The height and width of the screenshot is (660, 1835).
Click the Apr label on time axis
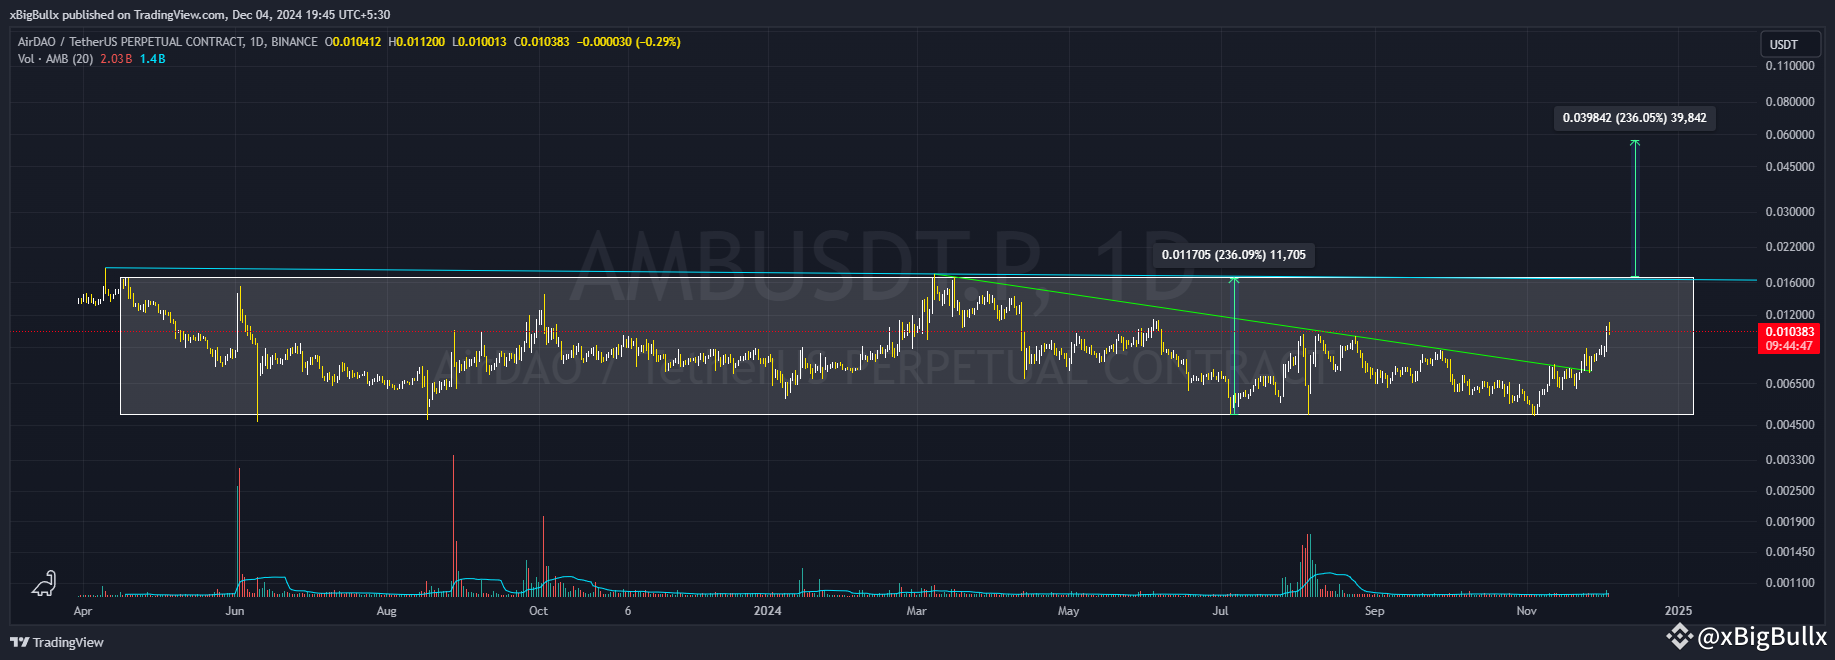coord(83,611)
